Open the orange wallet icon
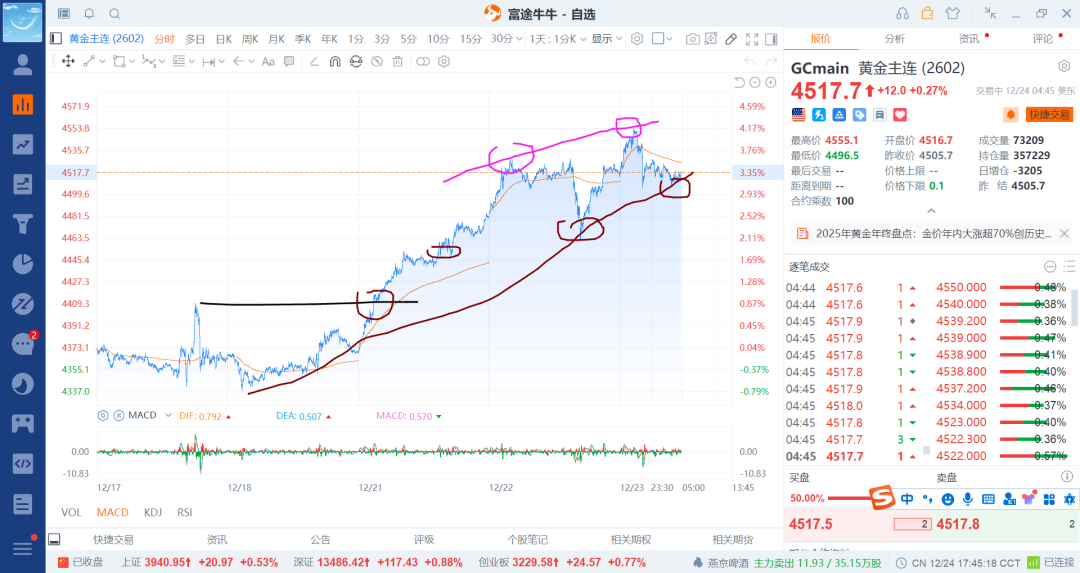Image resolution: width=1080 pixels, height=573 pixels. pos(927,13)
